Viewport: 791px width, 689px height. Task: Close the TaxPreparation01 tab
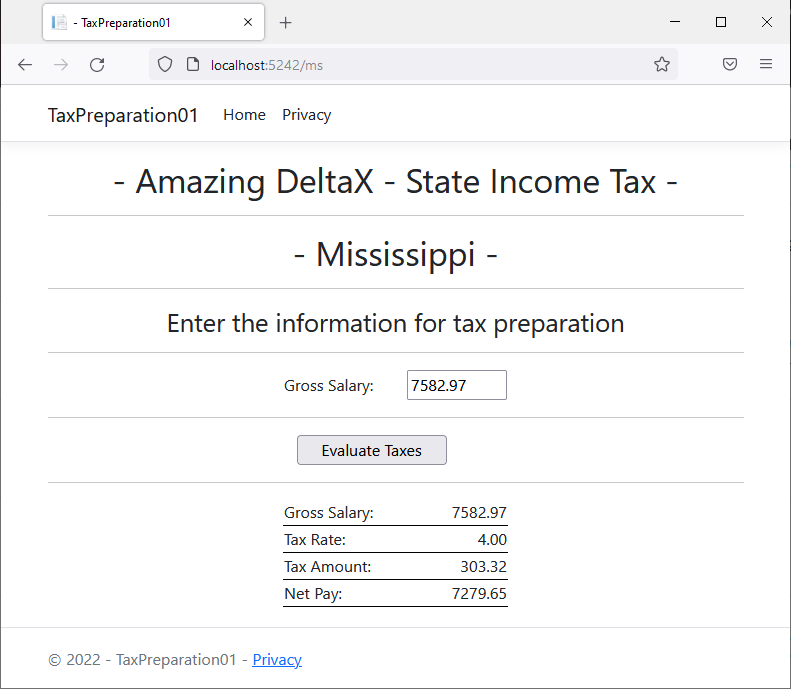click(248, 22)
